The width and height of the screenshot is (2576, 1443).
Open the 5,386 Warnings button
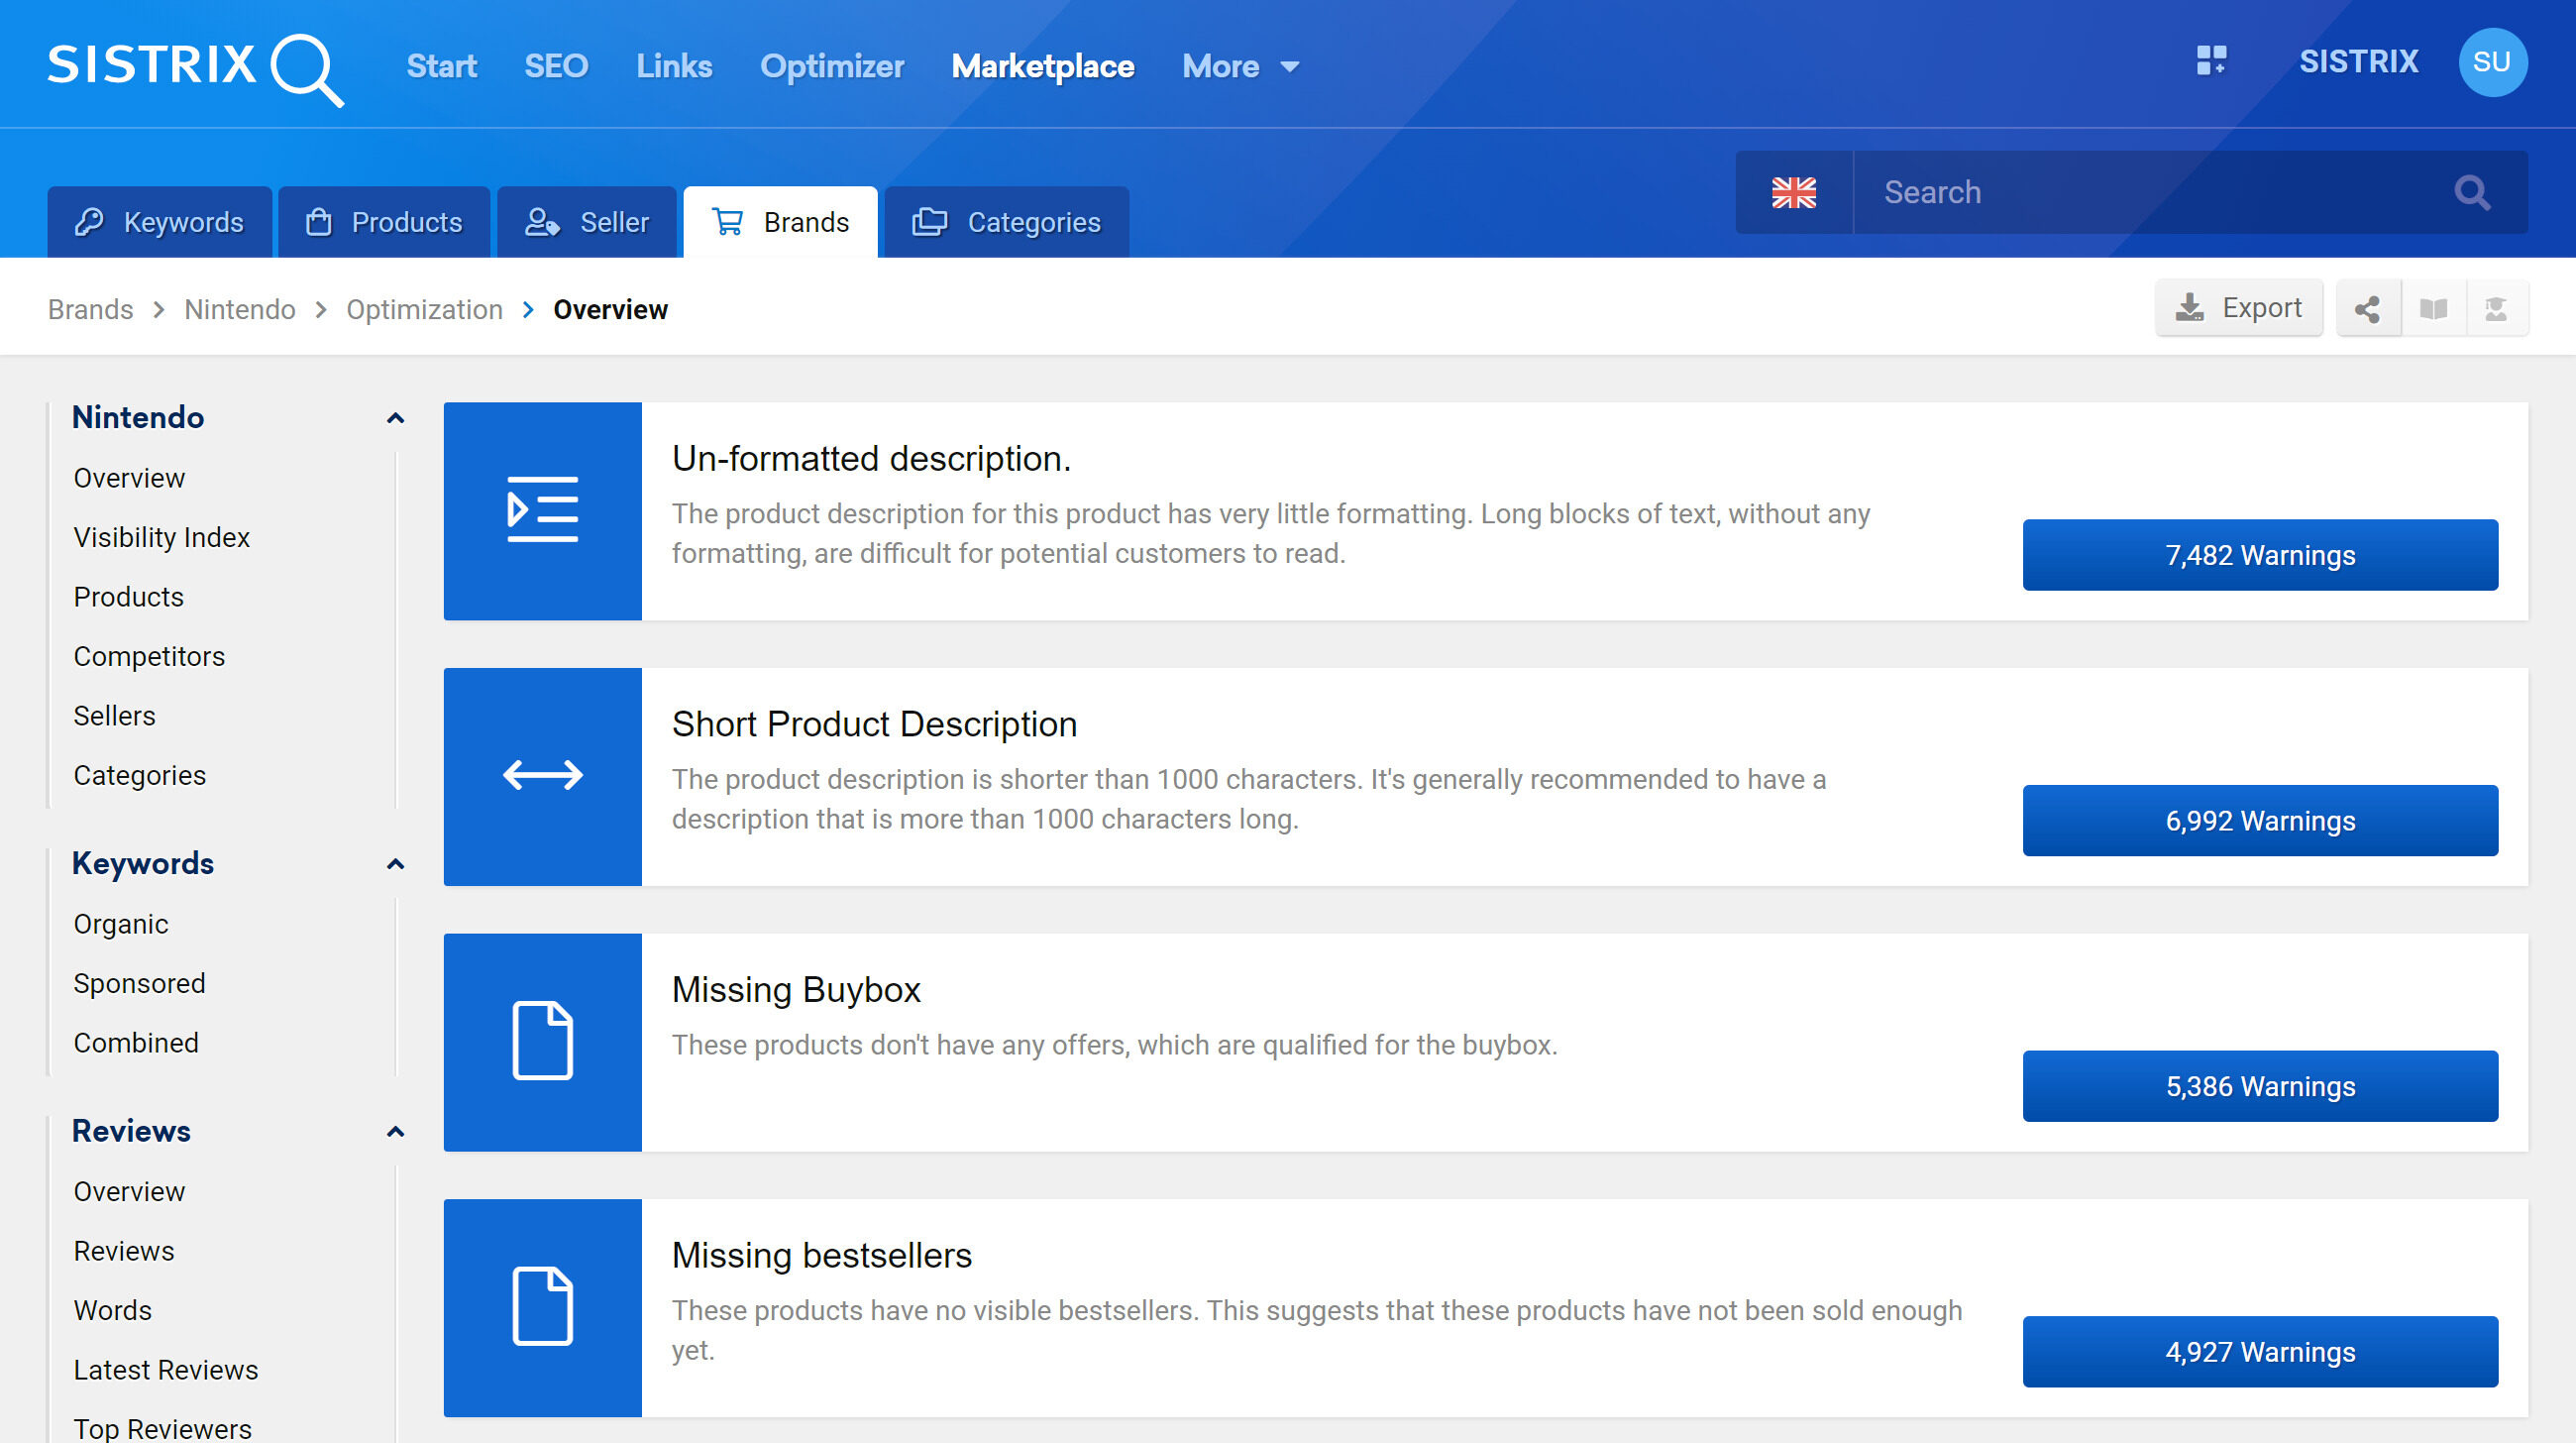point(2260,1086)
